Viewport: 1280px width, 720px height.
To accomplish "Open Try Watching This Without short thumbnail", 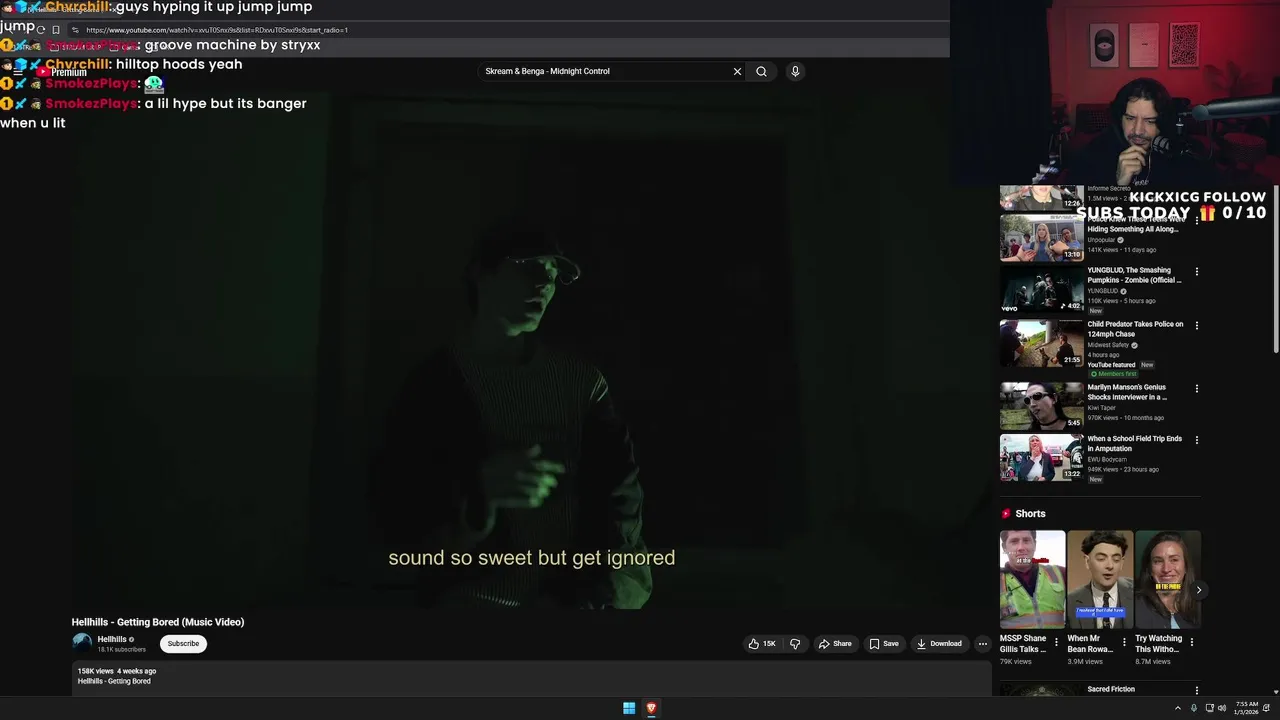I will (1168, 579).
